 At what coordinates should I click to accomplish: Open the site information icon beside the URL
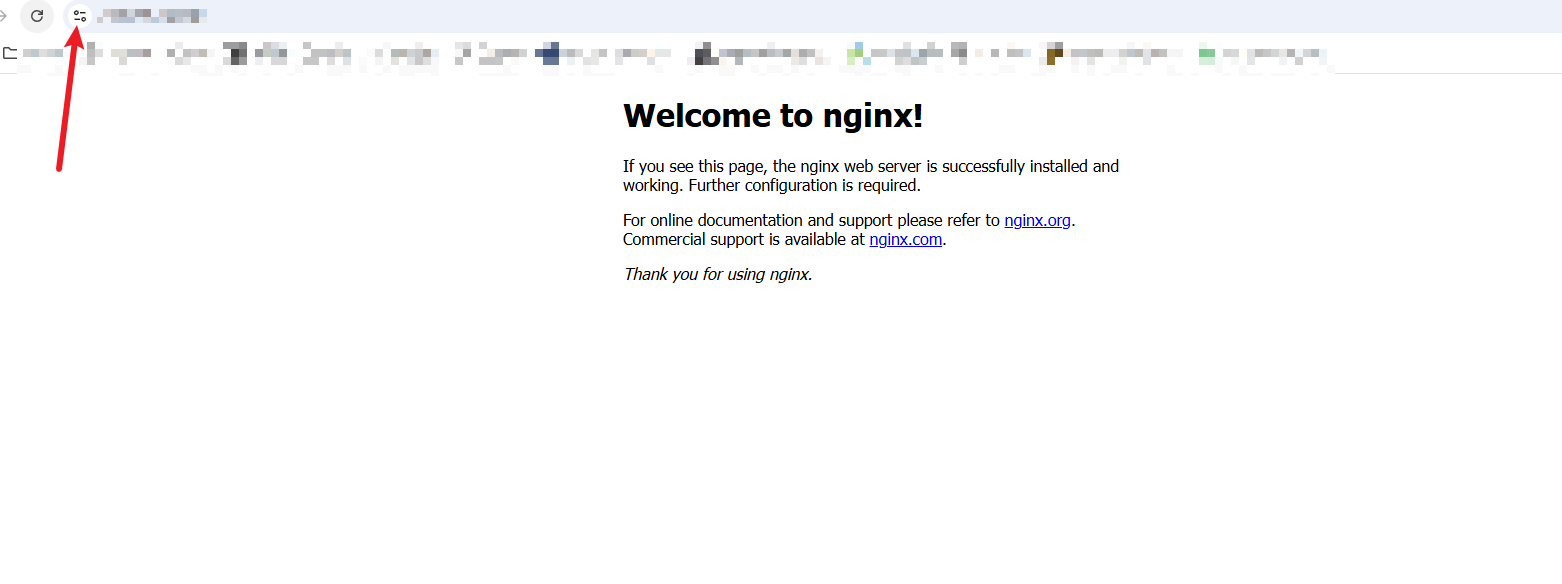[80, 16]
